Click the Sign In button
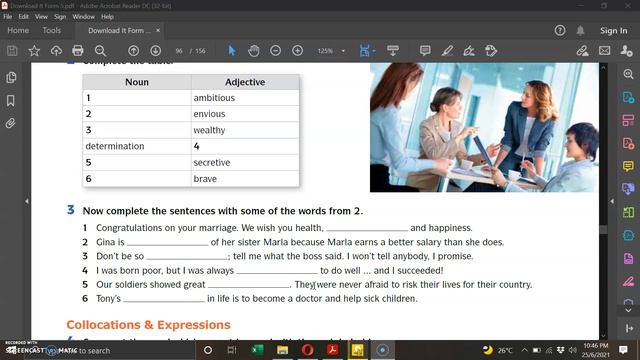Image resolution: width=640 pixels, height=360 pixels. (x=613, y=31)
